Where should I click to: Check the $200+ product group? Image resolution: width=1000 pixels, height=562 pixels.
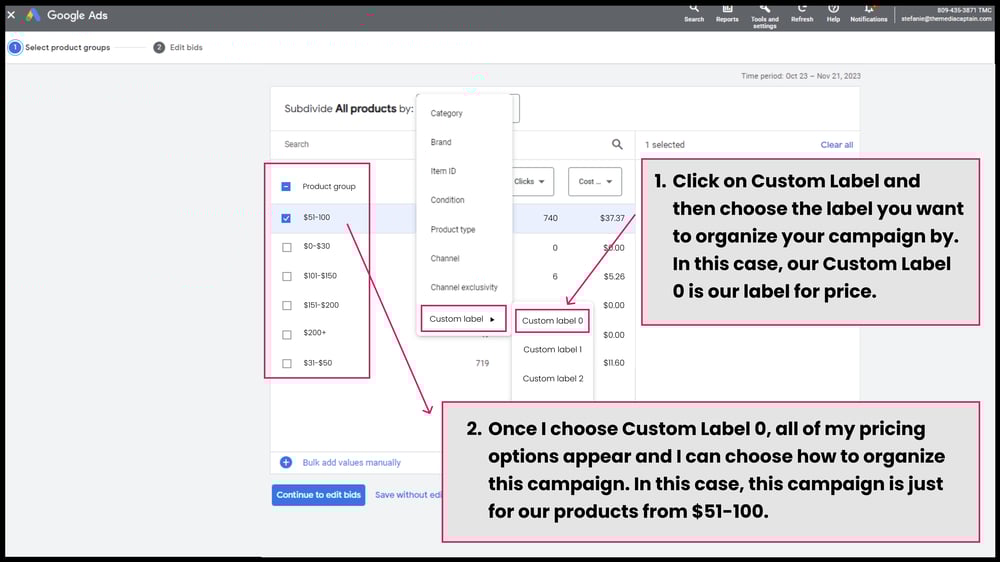pyautogui.click(x=286, y=334)
